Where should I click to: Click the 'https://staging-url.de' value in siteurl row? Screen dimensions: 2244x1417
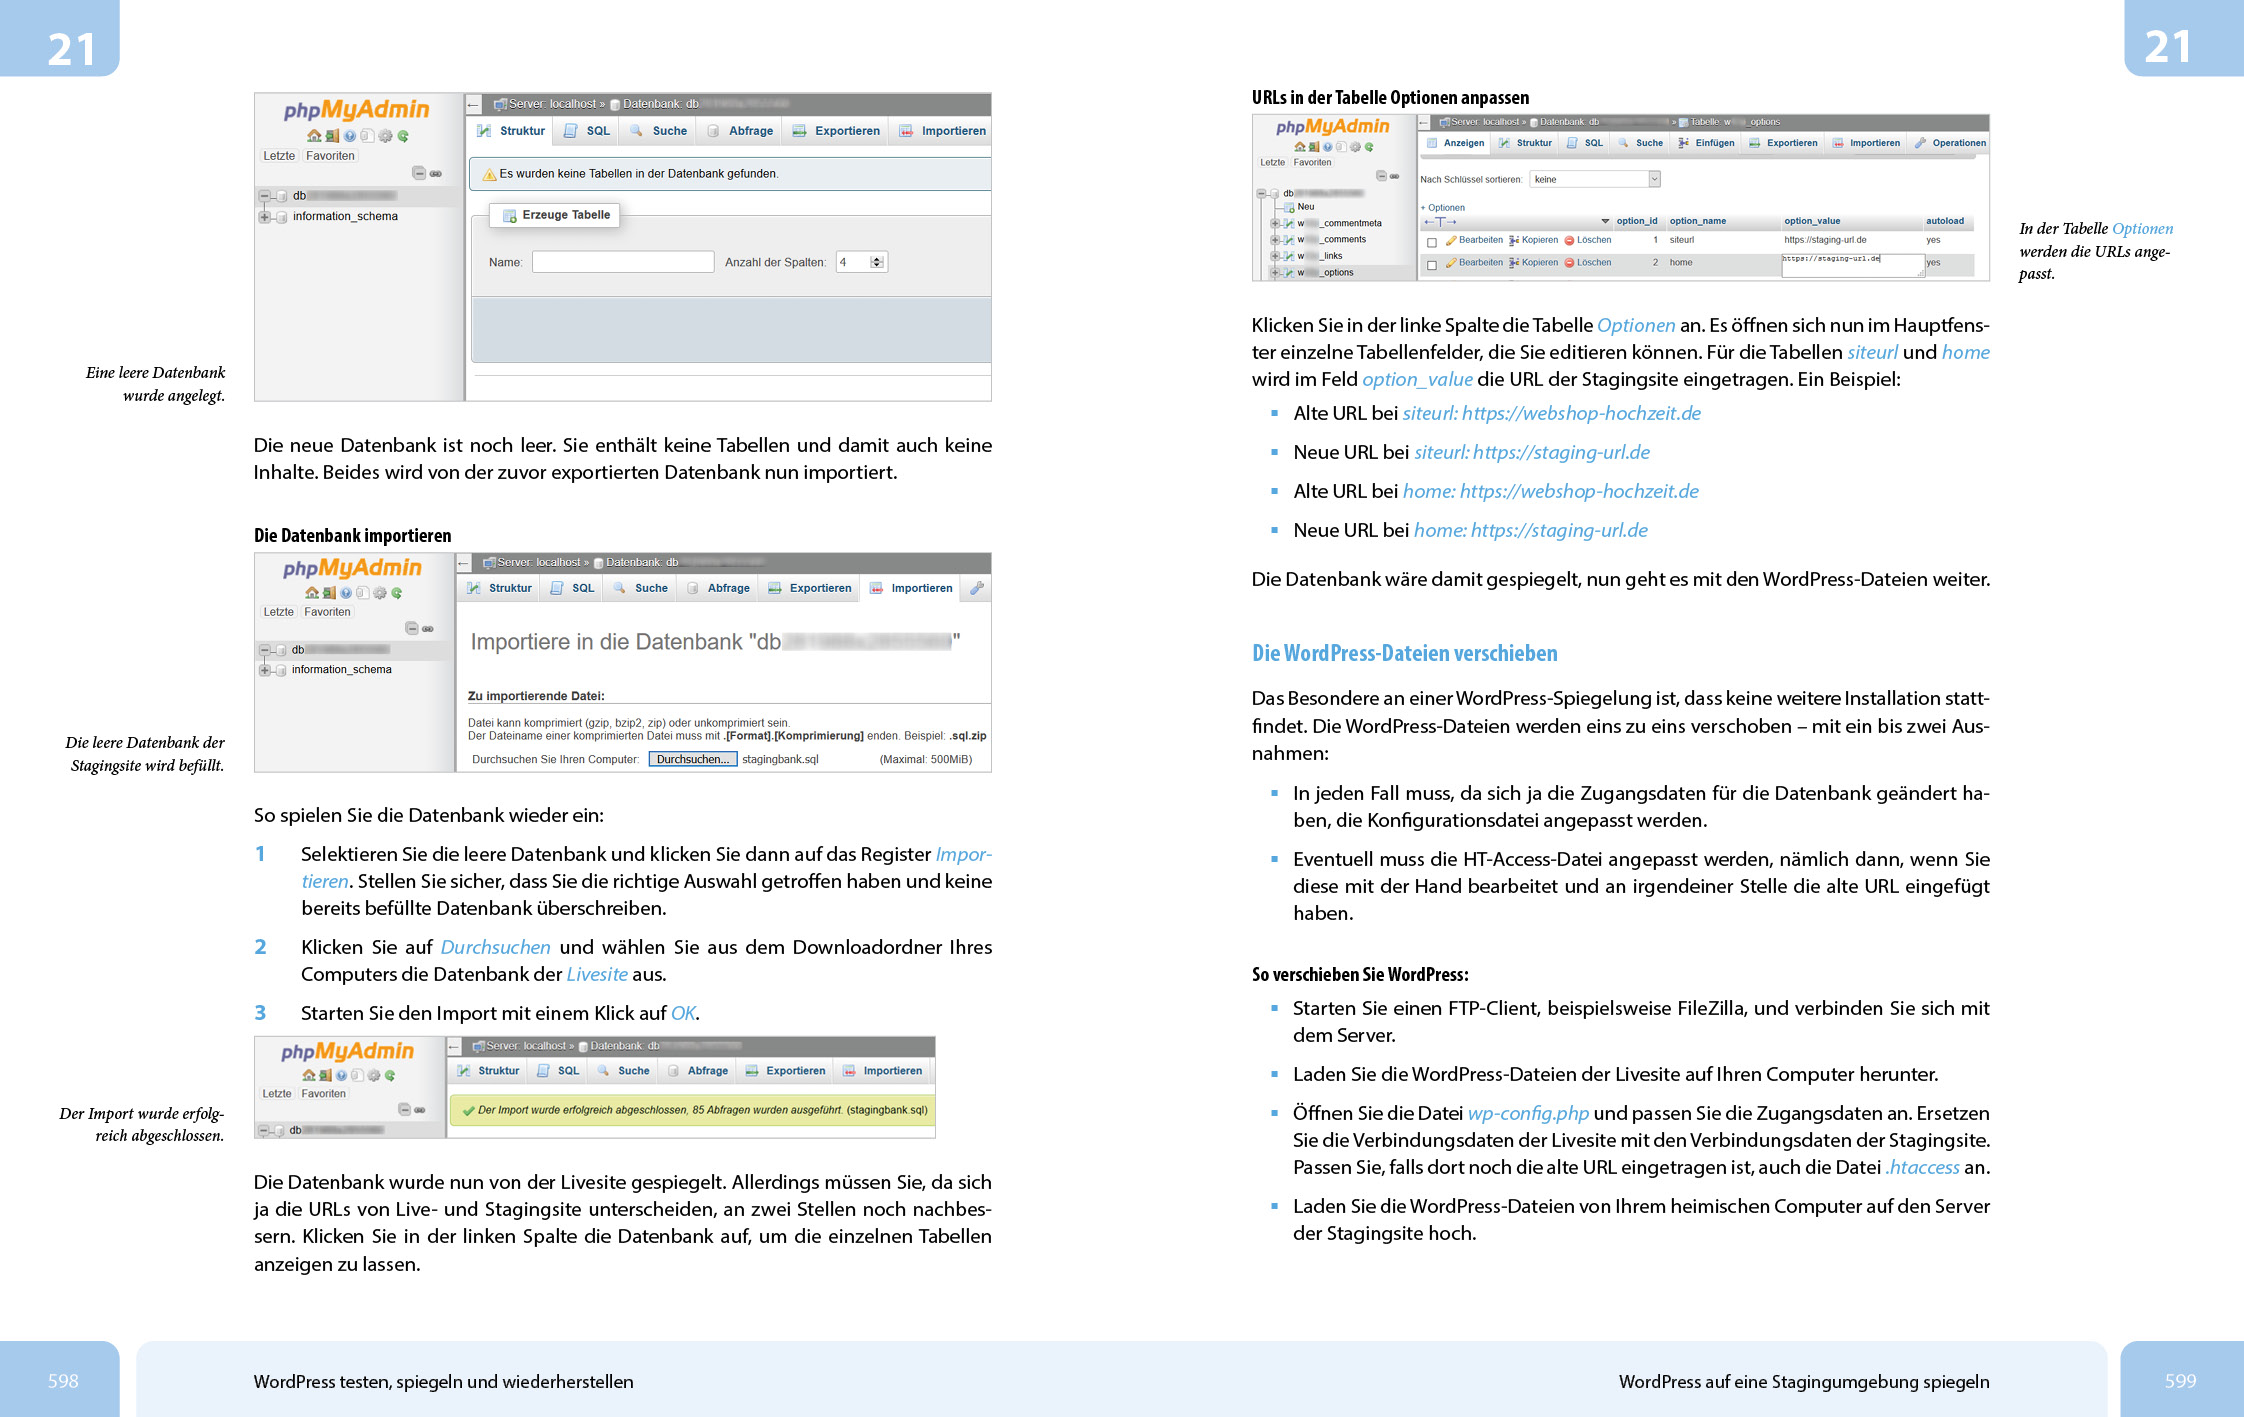point(1824,240)
